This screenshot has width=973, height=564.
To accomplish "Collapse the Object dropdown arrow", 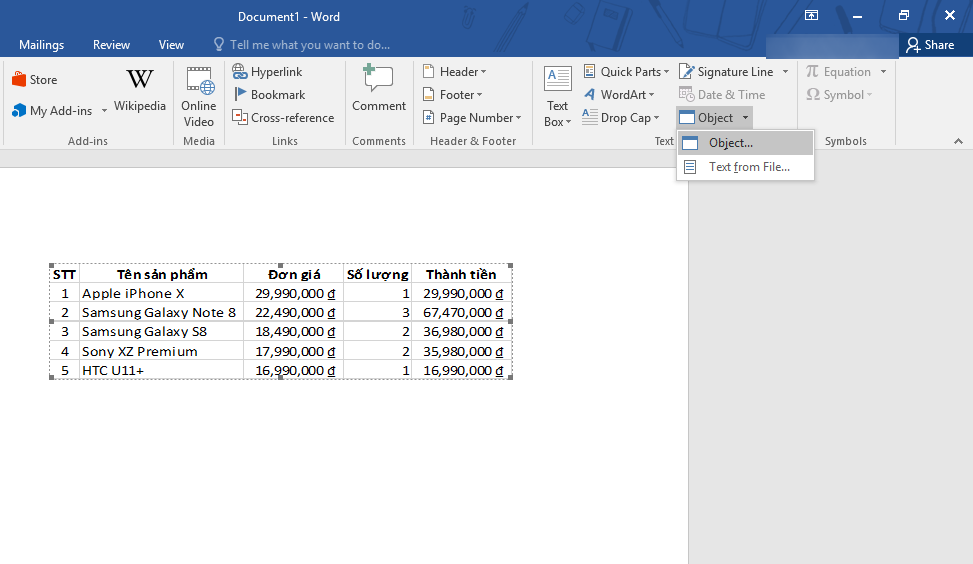I will (745, 118).
